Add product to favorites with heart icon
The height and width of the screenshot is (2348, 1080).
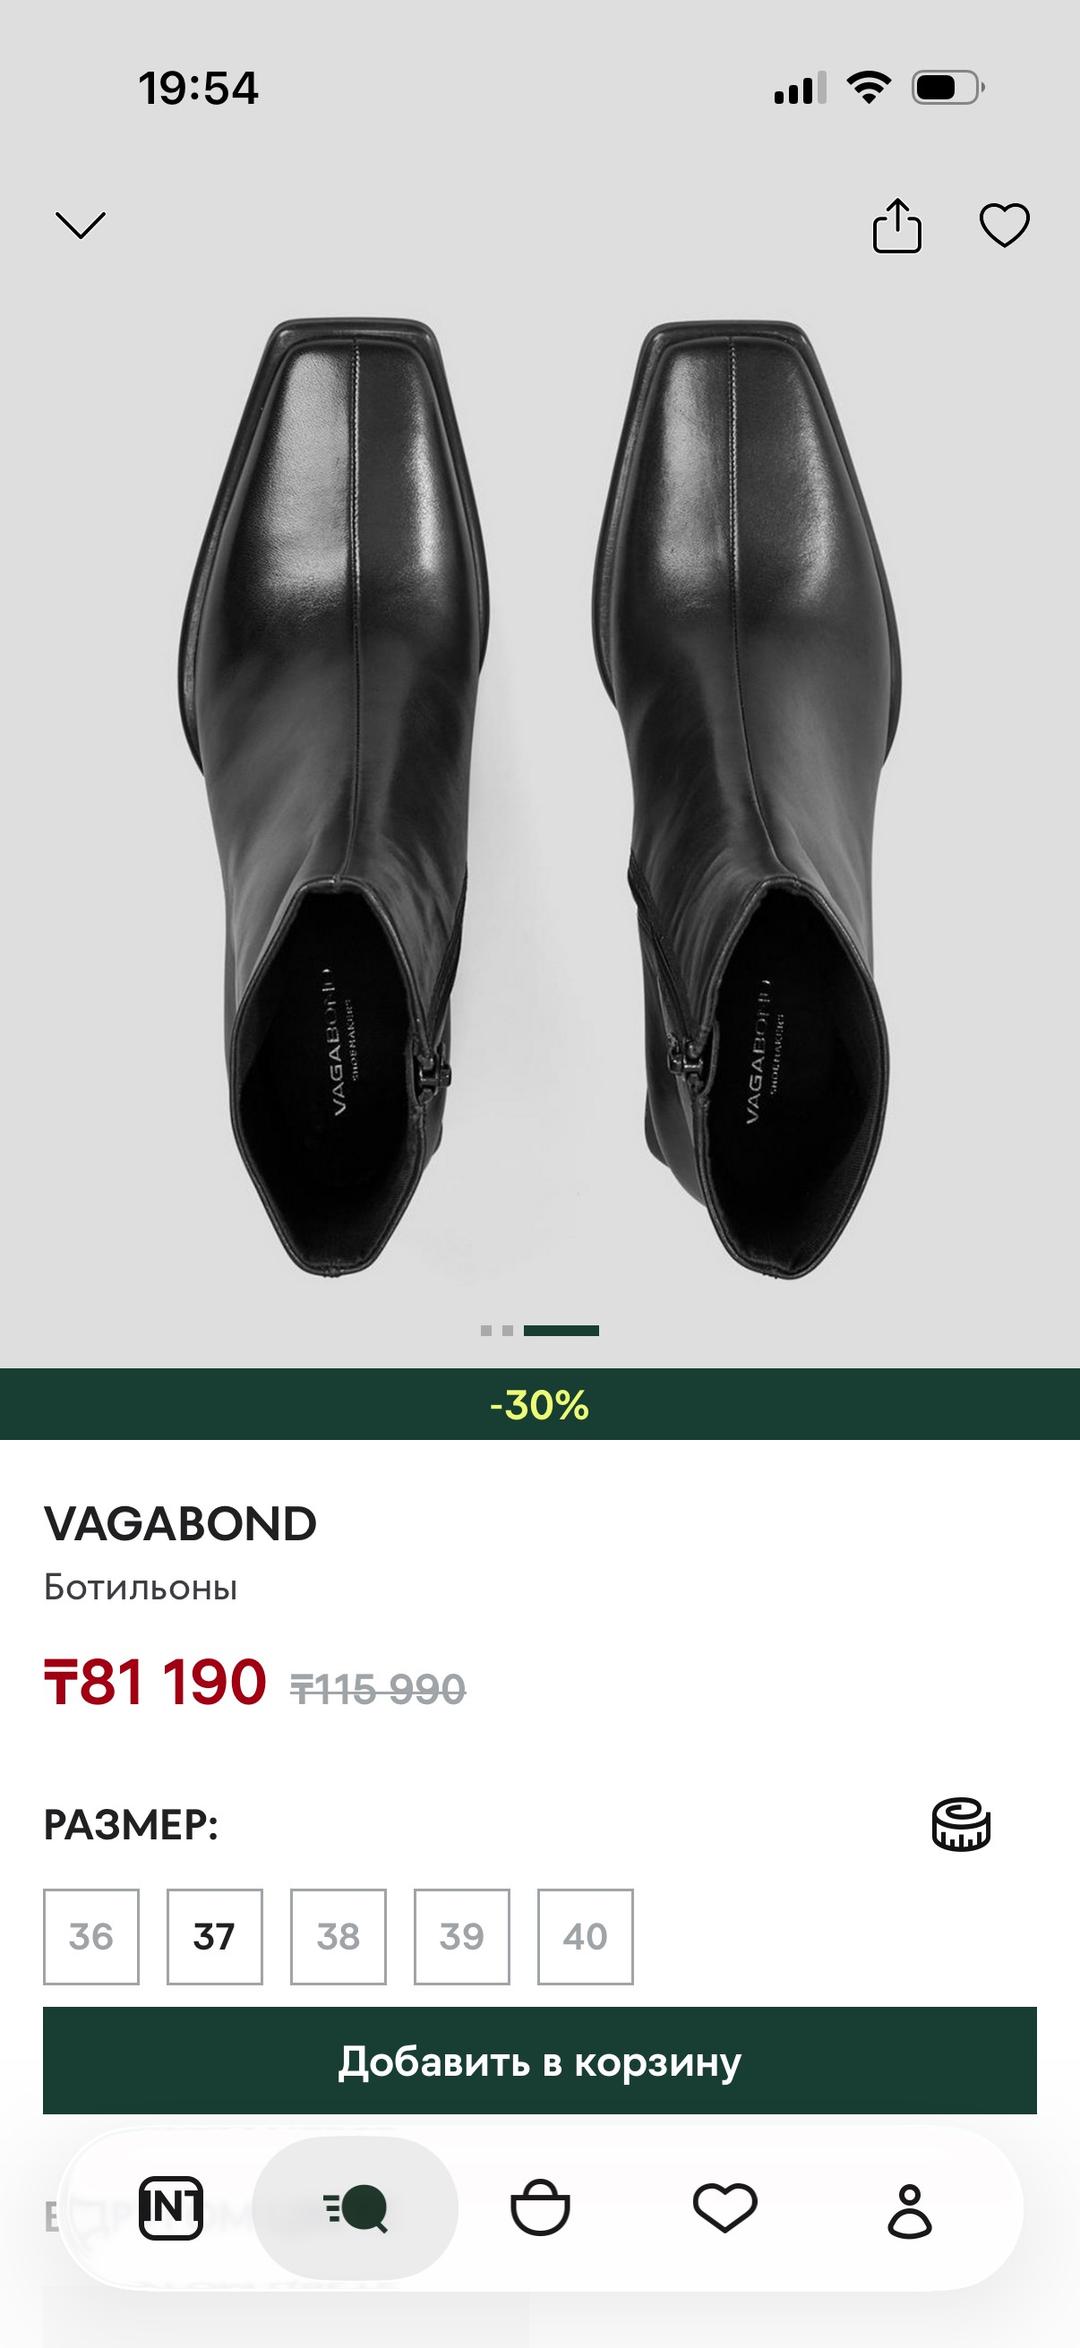(x=1004, y=225)
